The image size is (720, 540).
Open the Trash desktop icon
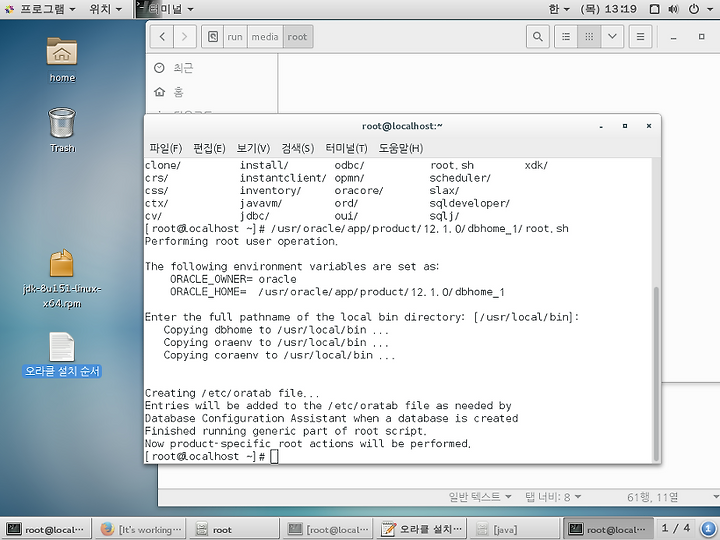62,129
